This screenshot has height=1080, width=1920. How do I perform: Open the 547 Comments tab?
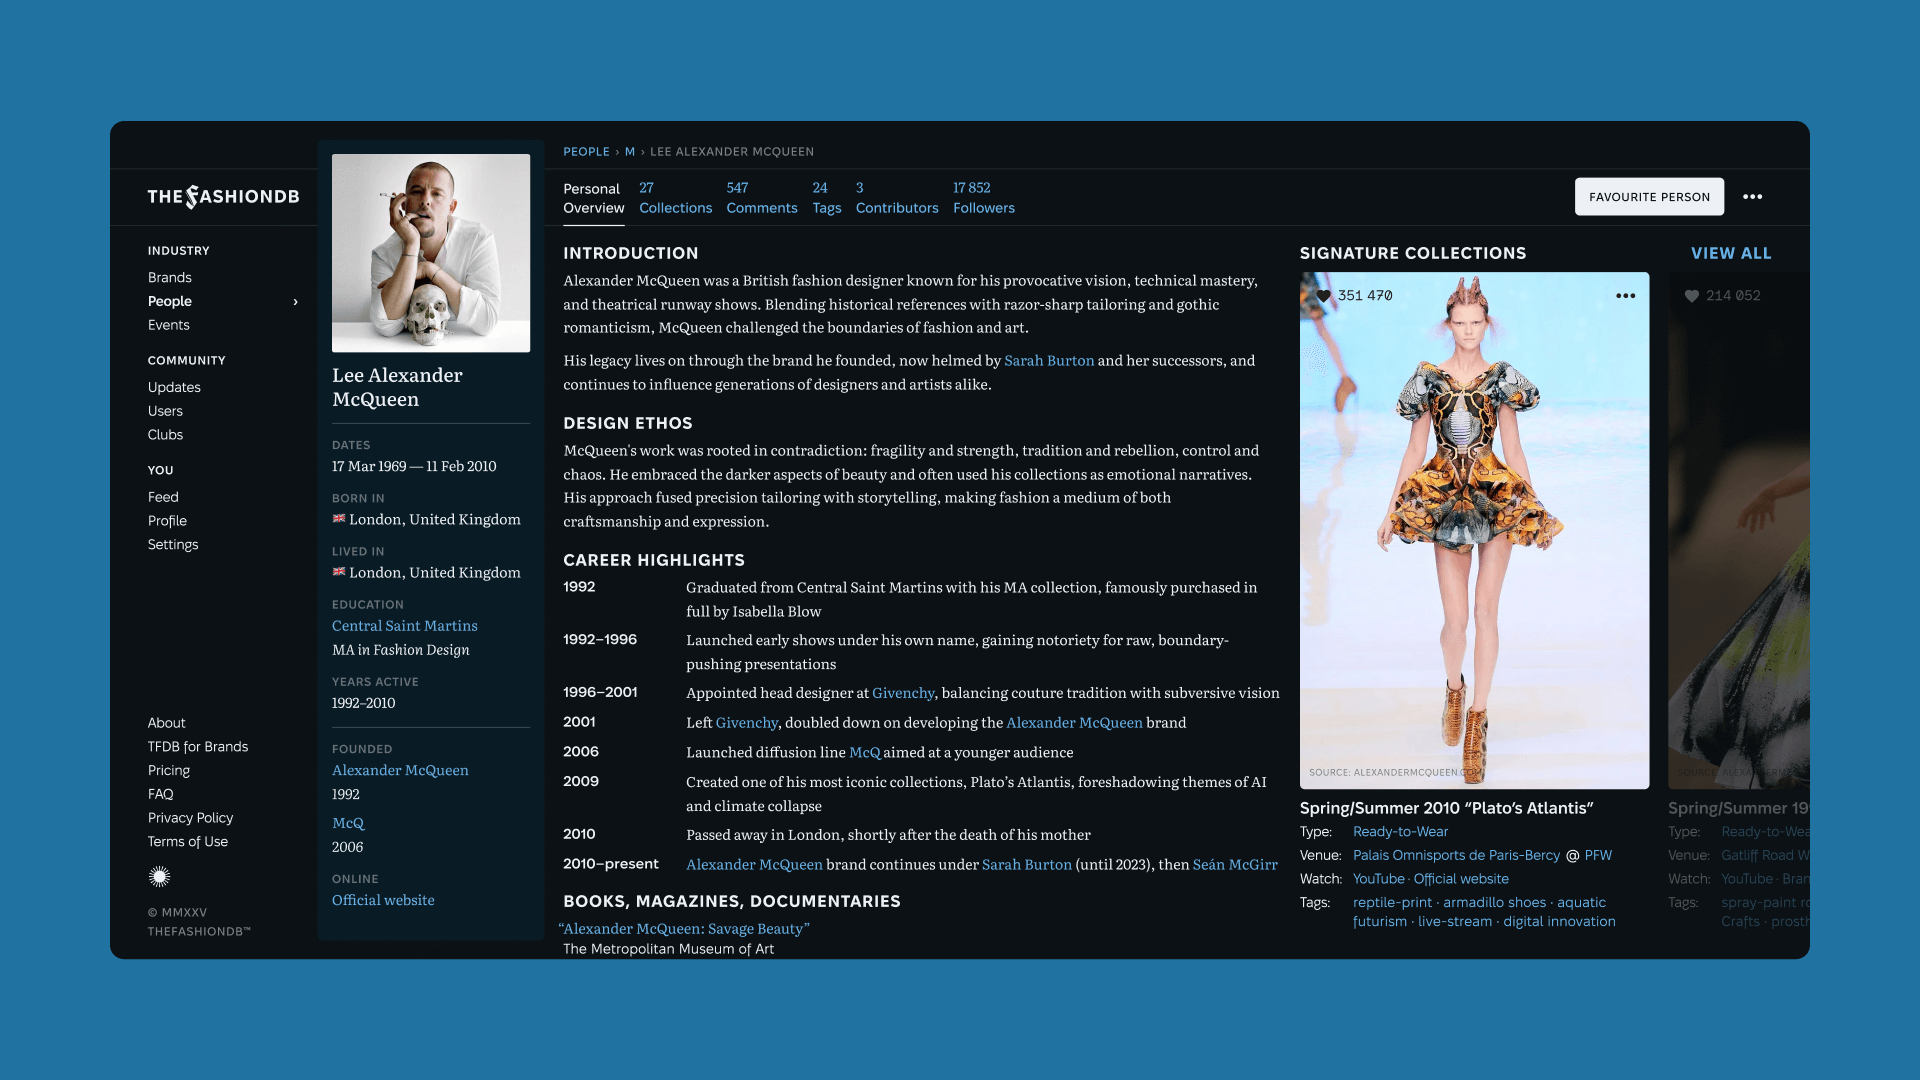click(x=761, y=198)
